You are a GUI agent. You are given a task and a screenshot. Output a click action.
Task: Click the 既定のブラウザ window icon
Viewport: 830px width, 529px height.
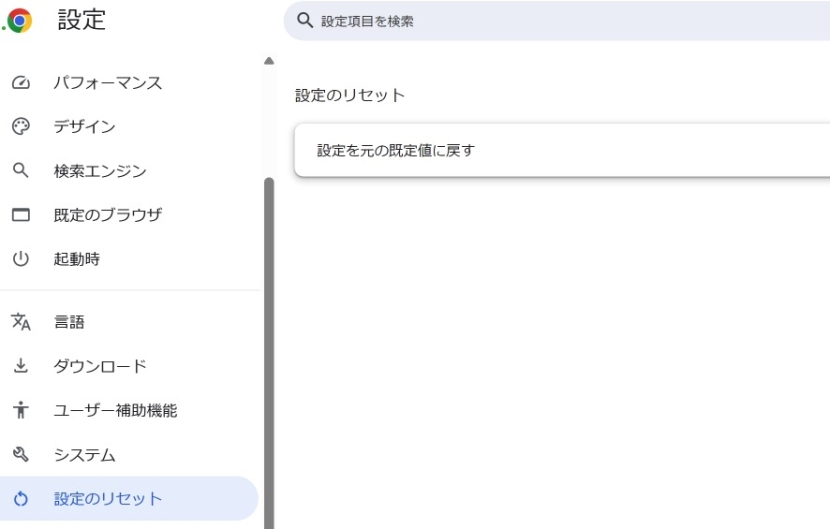pyautogui.click(x=19, y=215)
